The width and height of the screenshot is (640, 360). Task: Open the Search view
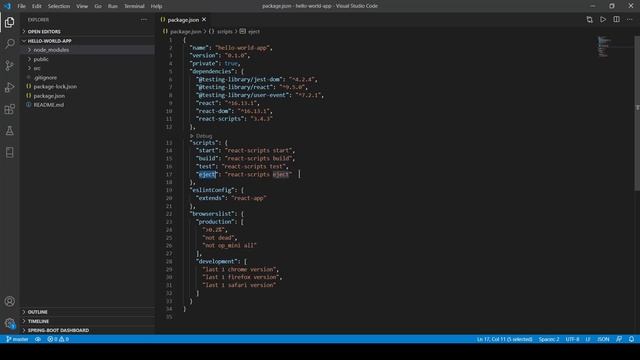(9, 43)
